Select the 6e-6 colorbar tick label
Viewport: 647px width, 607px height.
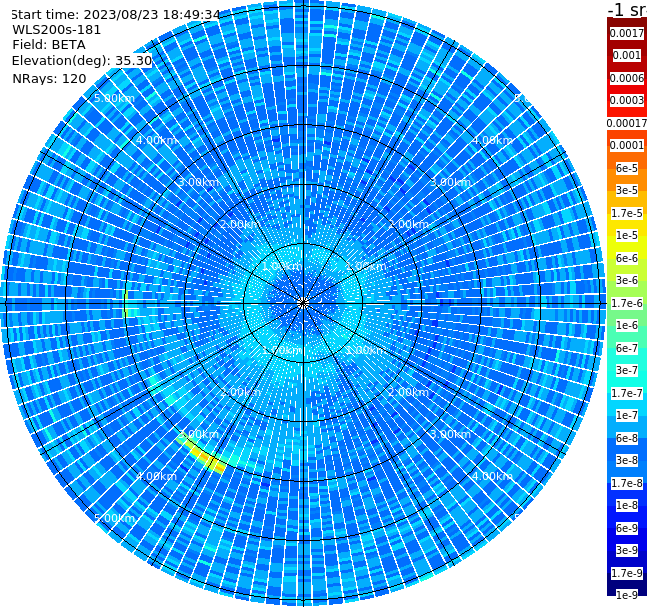tap(627, 258)
